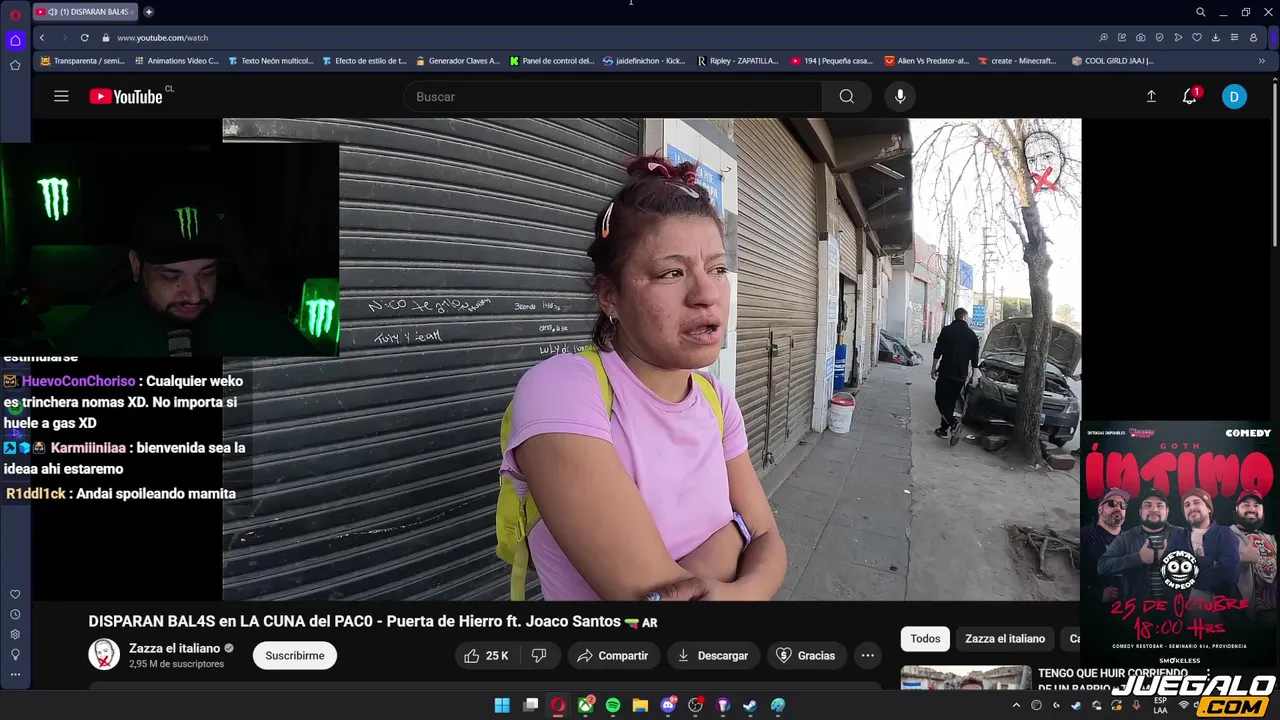This screenshot has width=1280, height=720.
Task: Open YouTube hamburger guide menu
Action: (61, 96)
